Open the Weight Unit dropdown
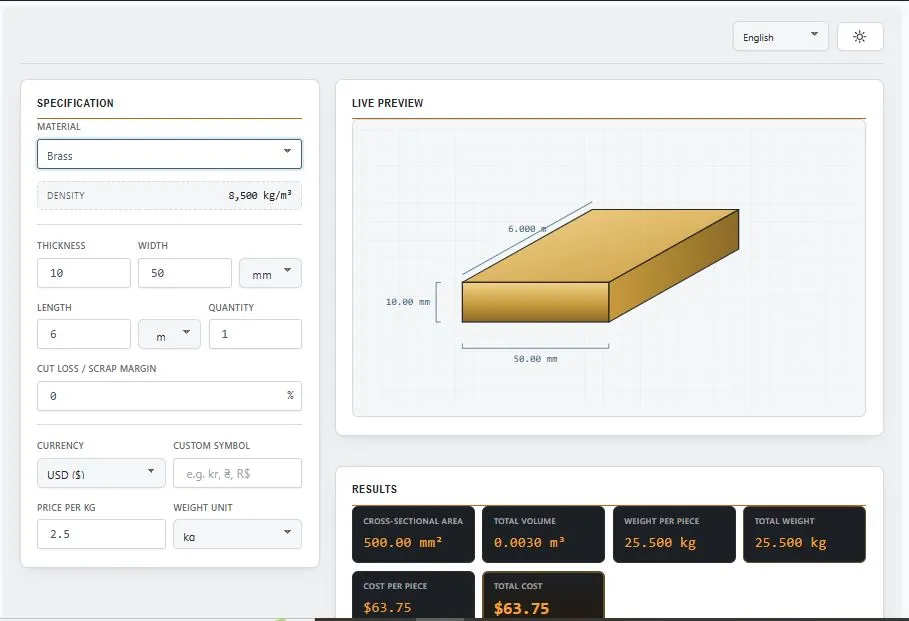The image size is (909, 621). (237, 534)
